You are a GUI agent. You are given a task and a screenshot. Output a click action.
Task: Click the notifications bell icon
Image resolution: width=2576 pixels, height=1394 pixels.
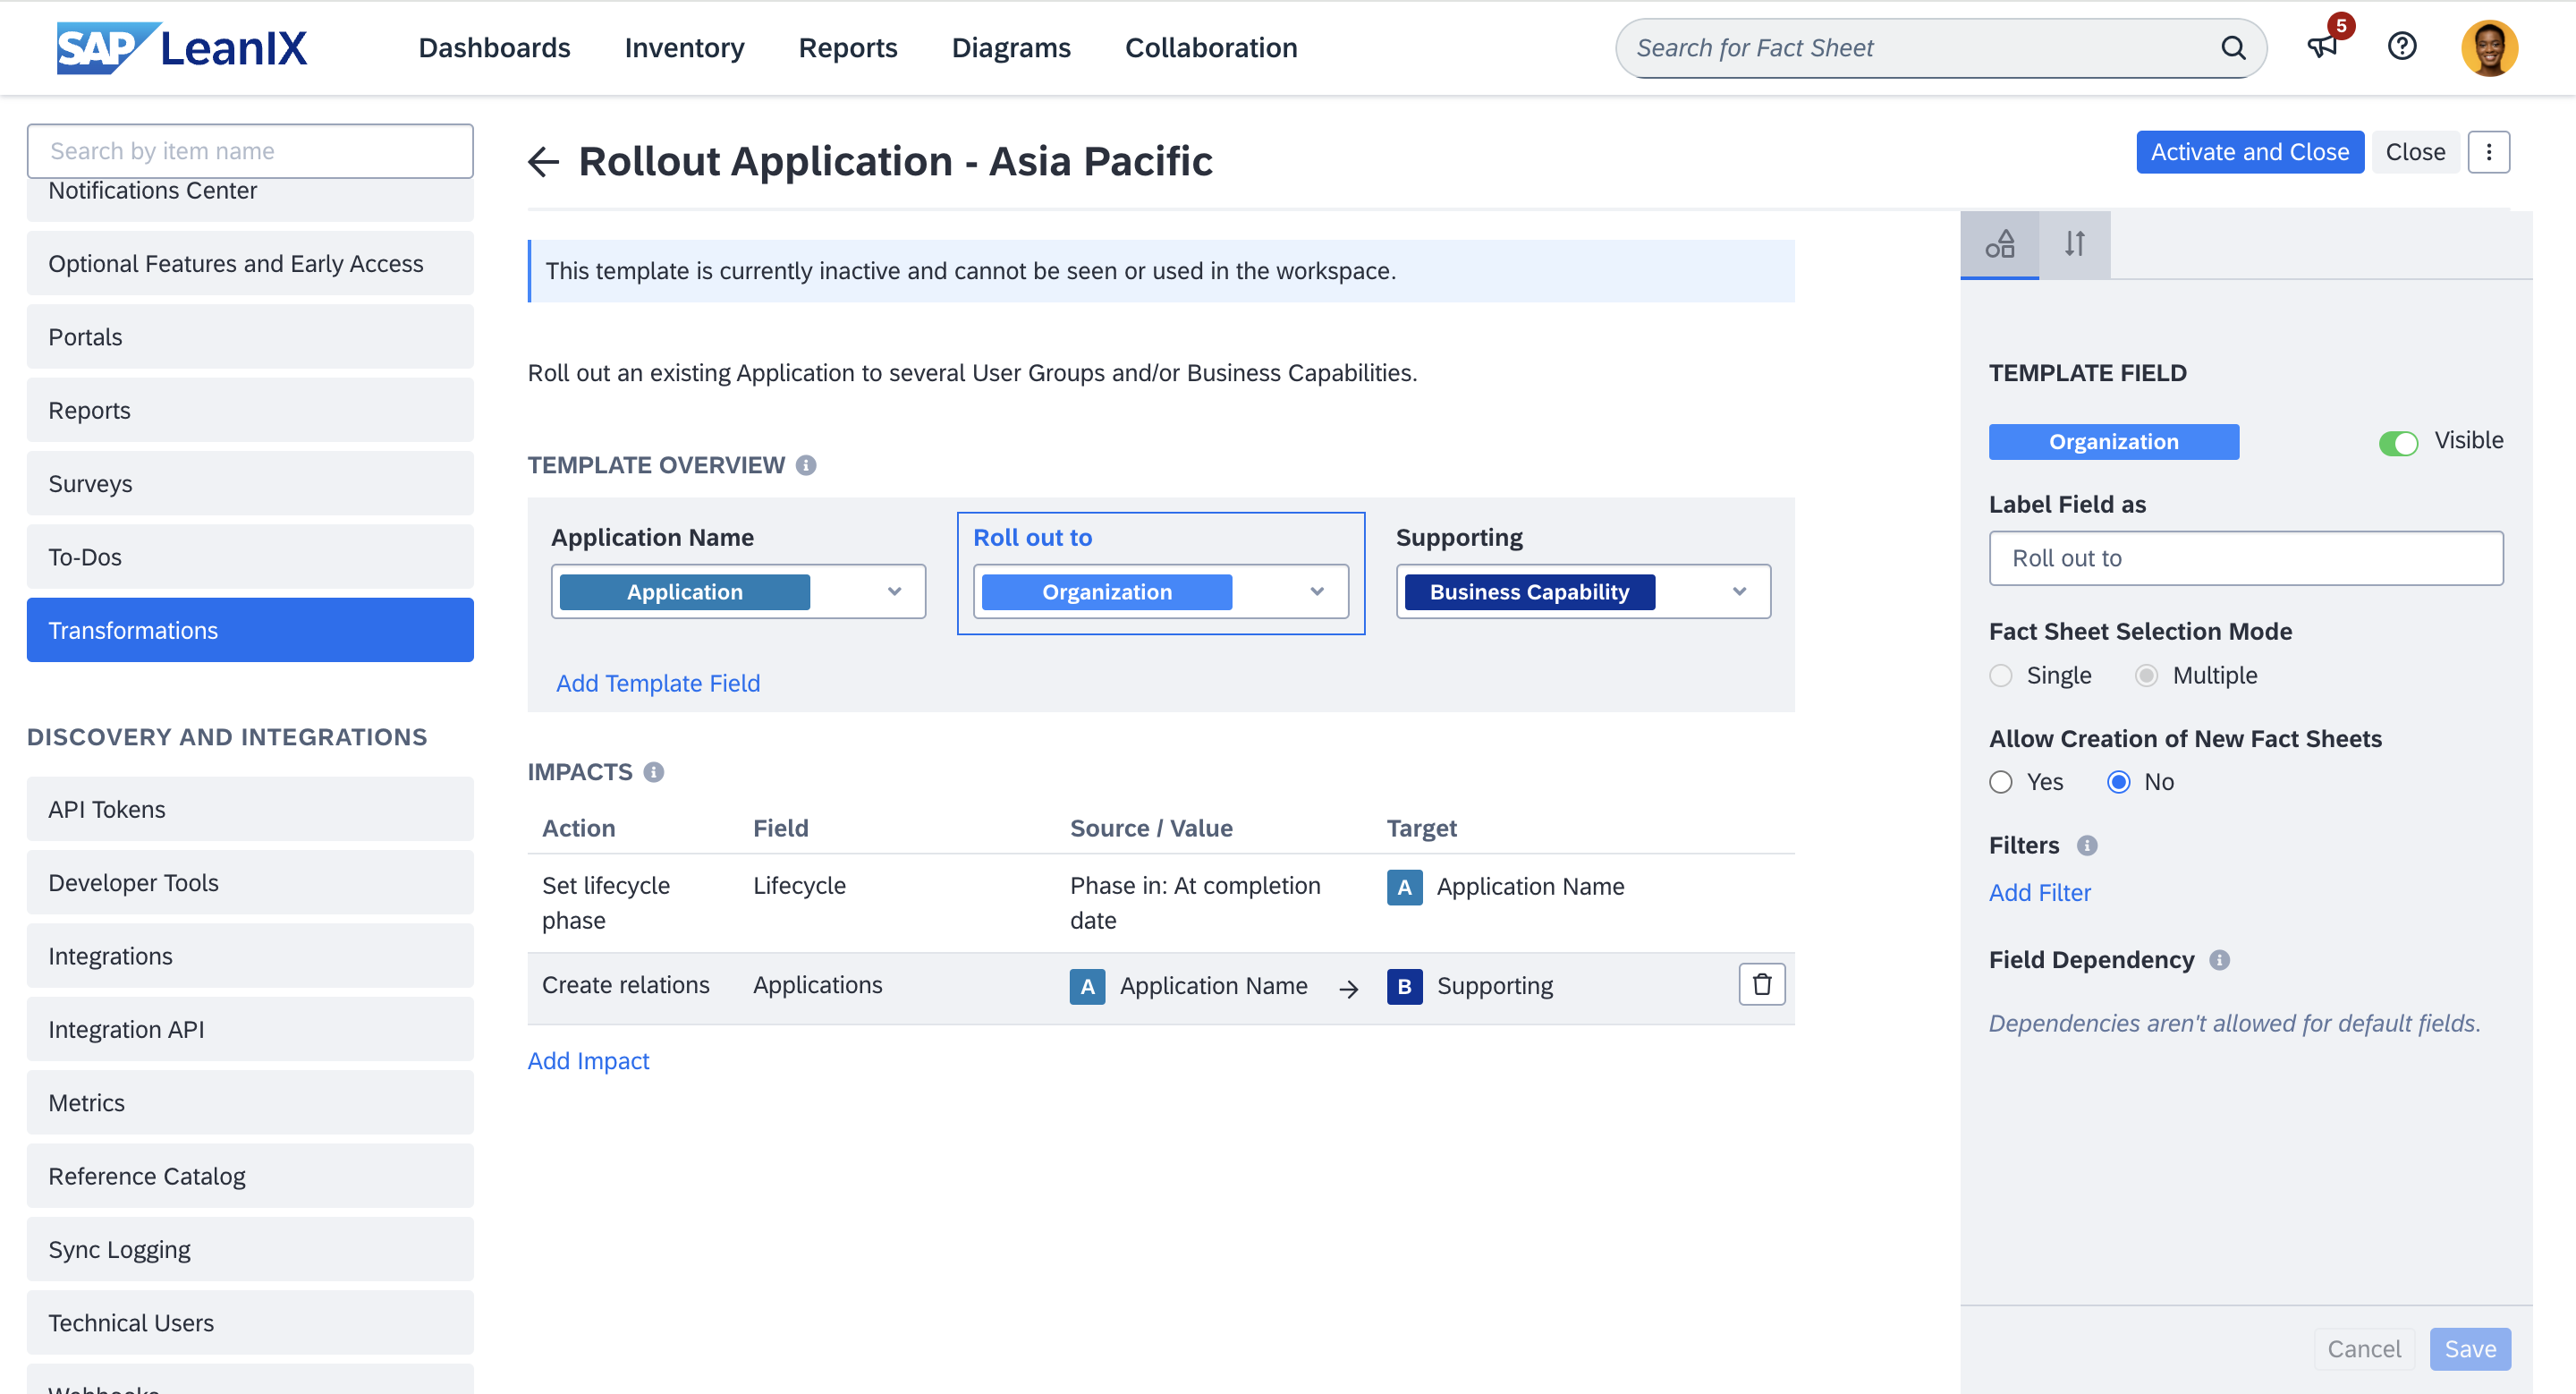(2322, 47)
